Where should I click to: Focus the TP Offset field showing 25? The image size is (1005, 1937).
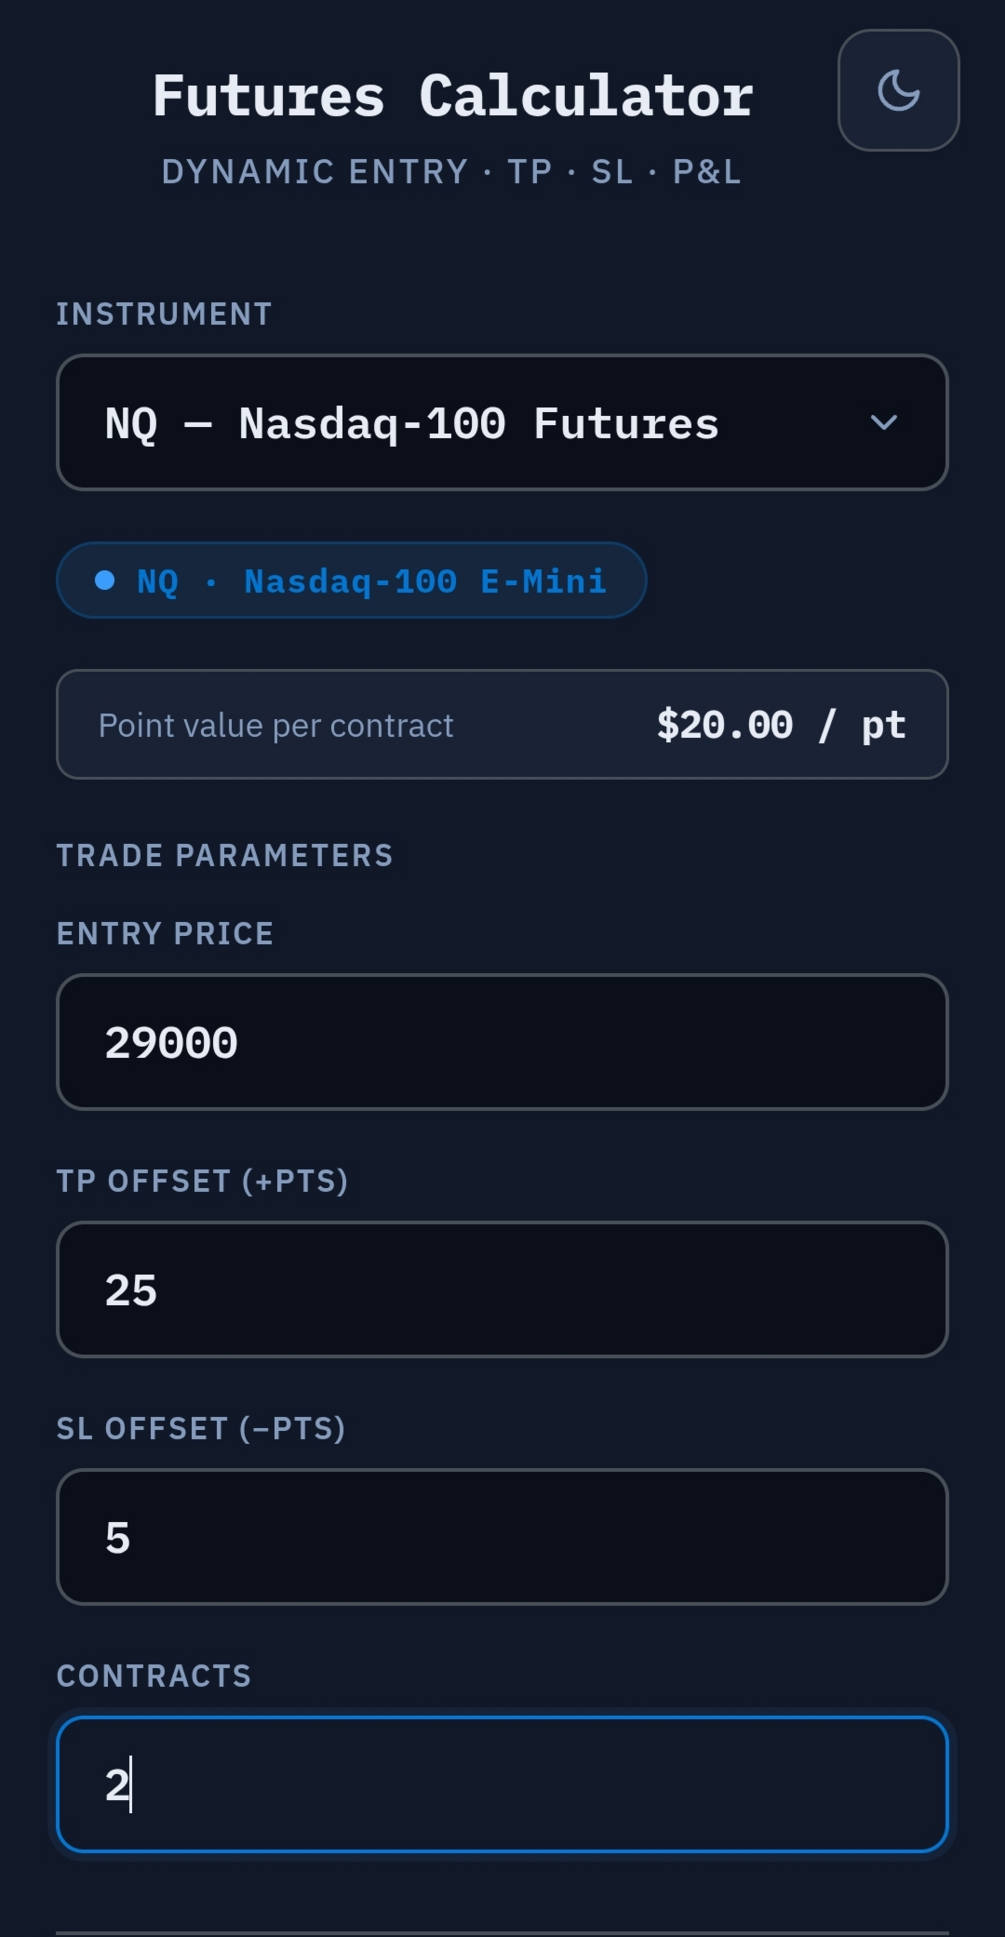502,1290
